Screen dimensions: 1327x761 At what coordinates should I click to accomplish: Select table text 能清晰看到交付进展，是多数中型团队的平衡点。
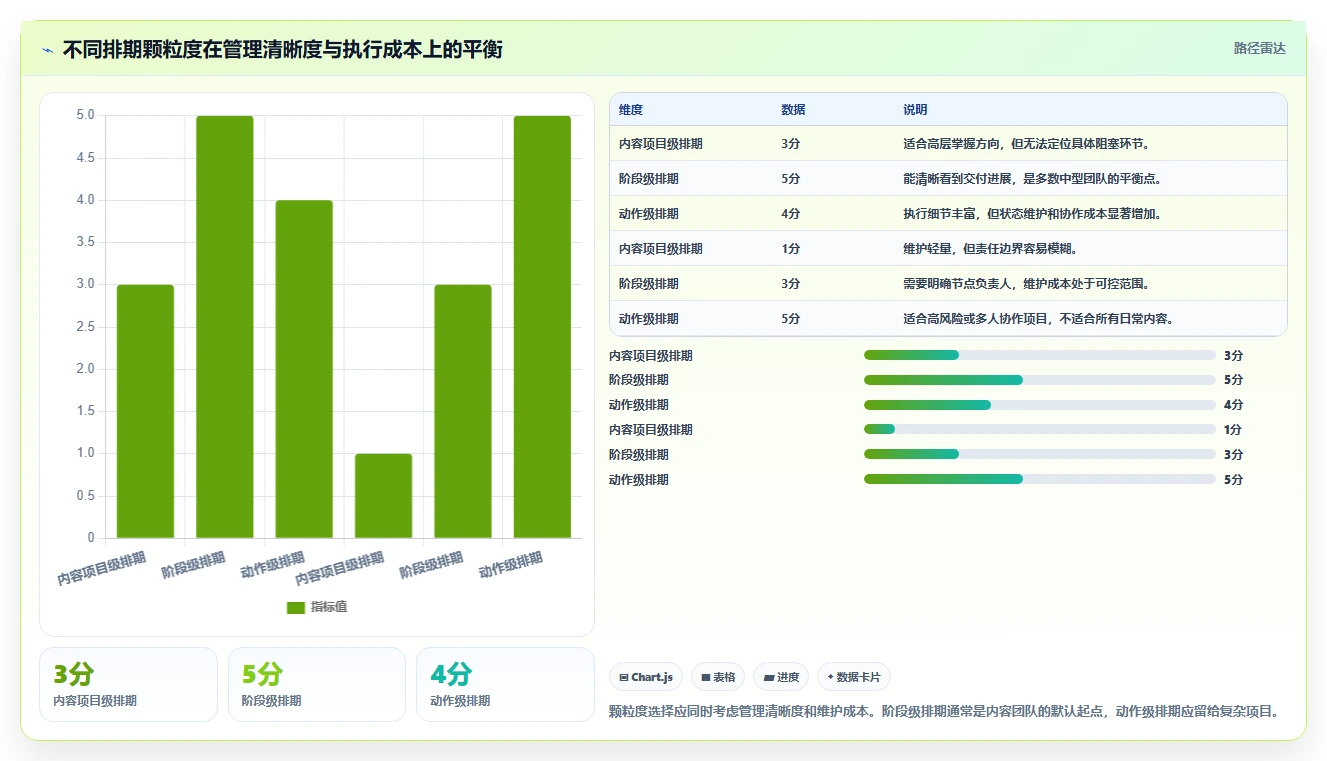pyautogui.click(x=1032, y=179)
